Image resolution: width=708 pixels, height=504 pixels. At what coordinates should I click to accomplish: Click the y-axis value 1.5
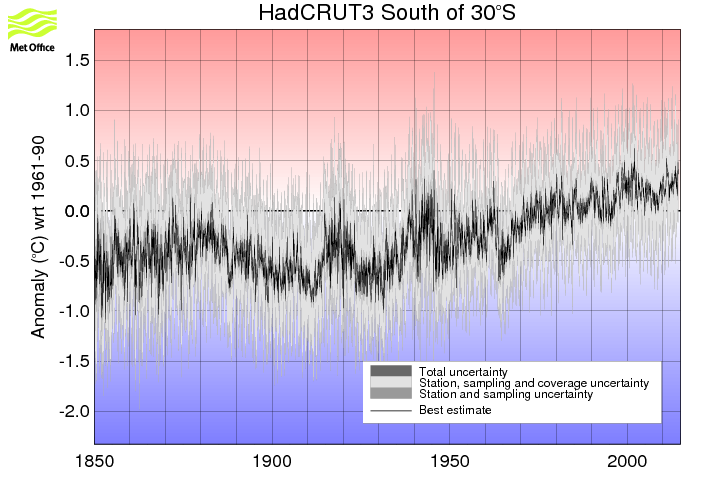click(77, 60)
